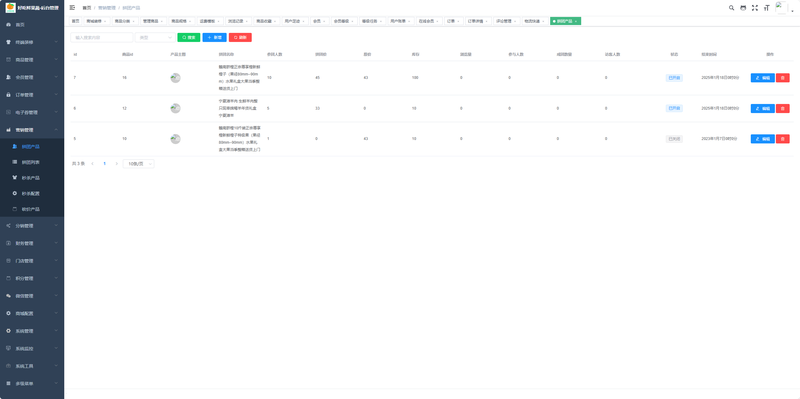Open the 10条/页 page size dropdown
This screenshot has width=800, height=399.
[x=138, y=164]
